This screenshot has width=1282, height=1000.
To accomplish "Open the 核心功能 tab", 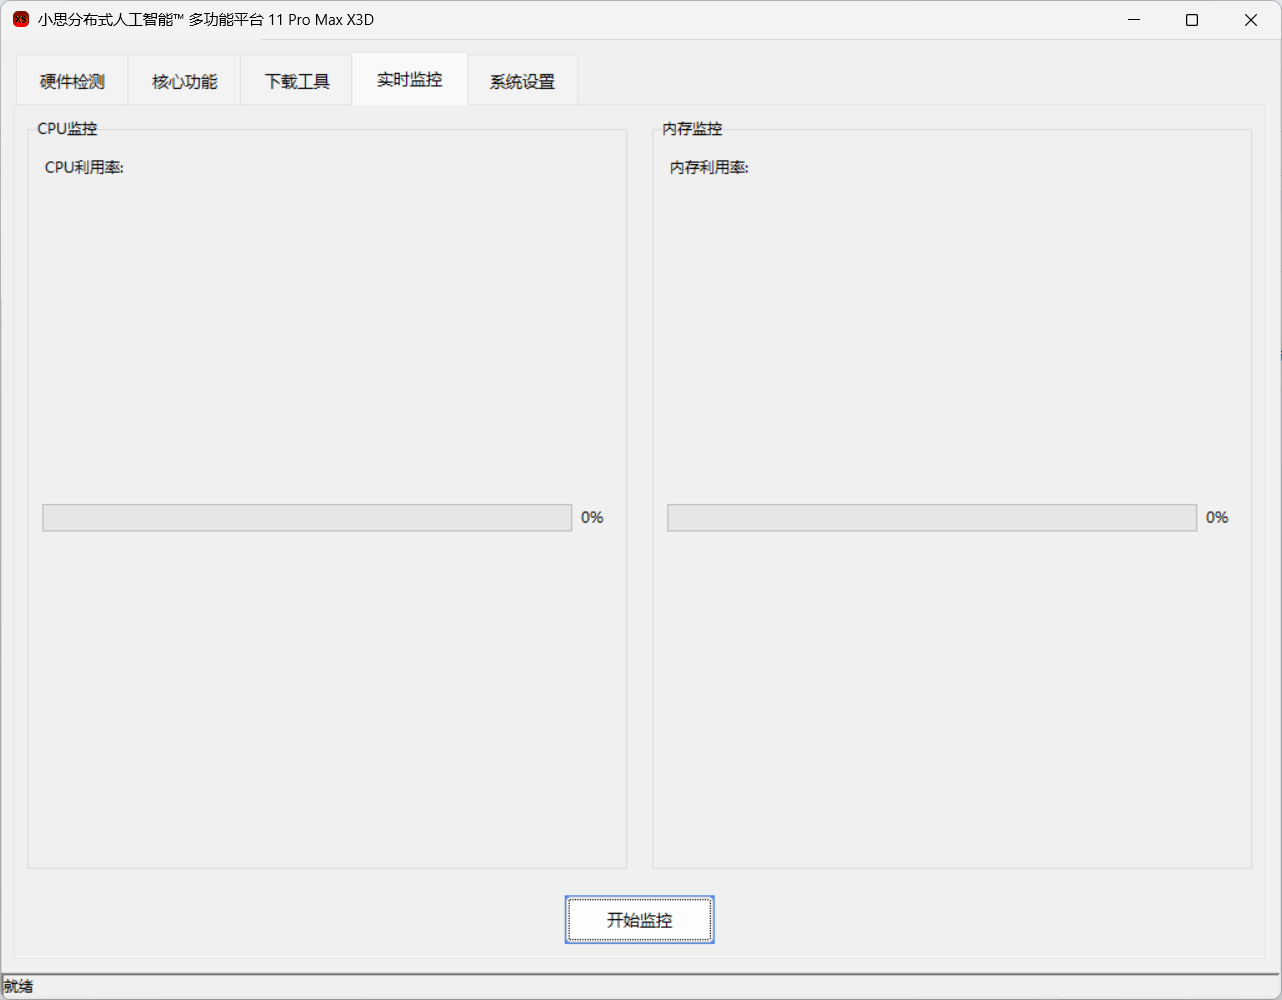I will pos(184,82).
